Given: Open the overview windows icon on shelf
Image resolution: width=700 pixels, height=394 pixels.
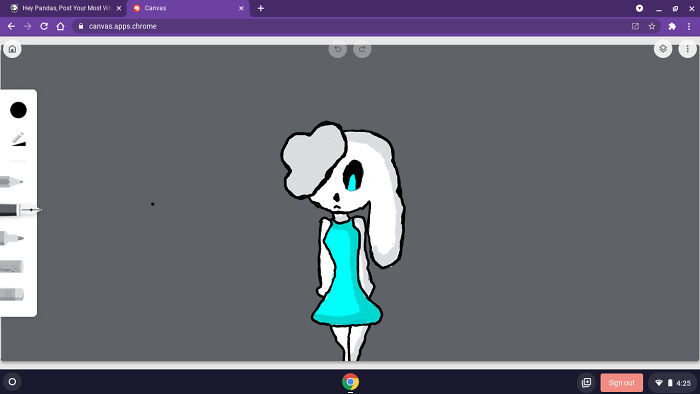Looking at the screenshot, I should (x=587, y=382).
